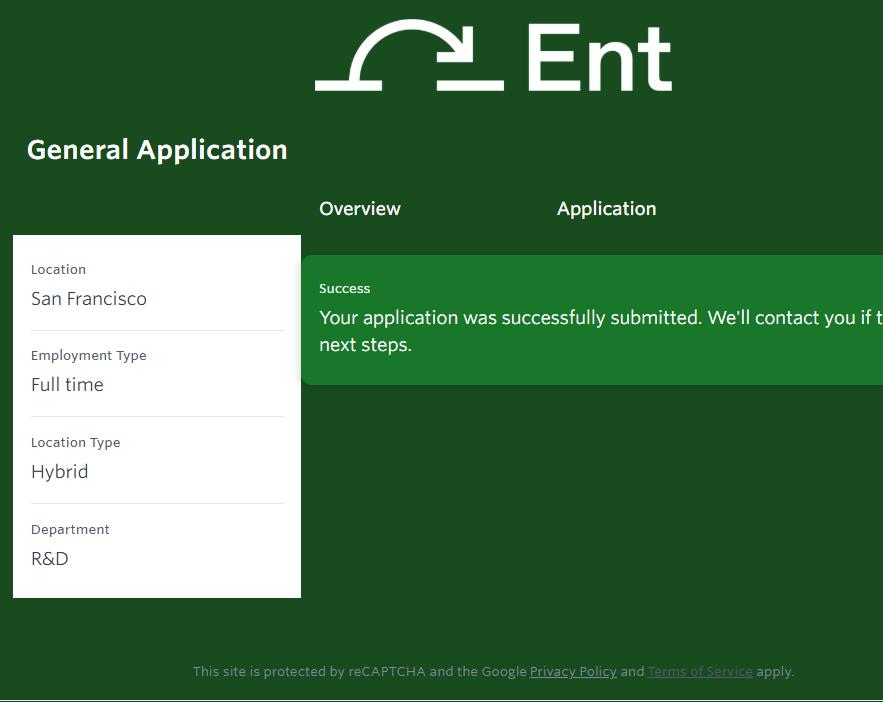Click the Department field label
This screenshot has width=883, height=702.
coord(70,530)
